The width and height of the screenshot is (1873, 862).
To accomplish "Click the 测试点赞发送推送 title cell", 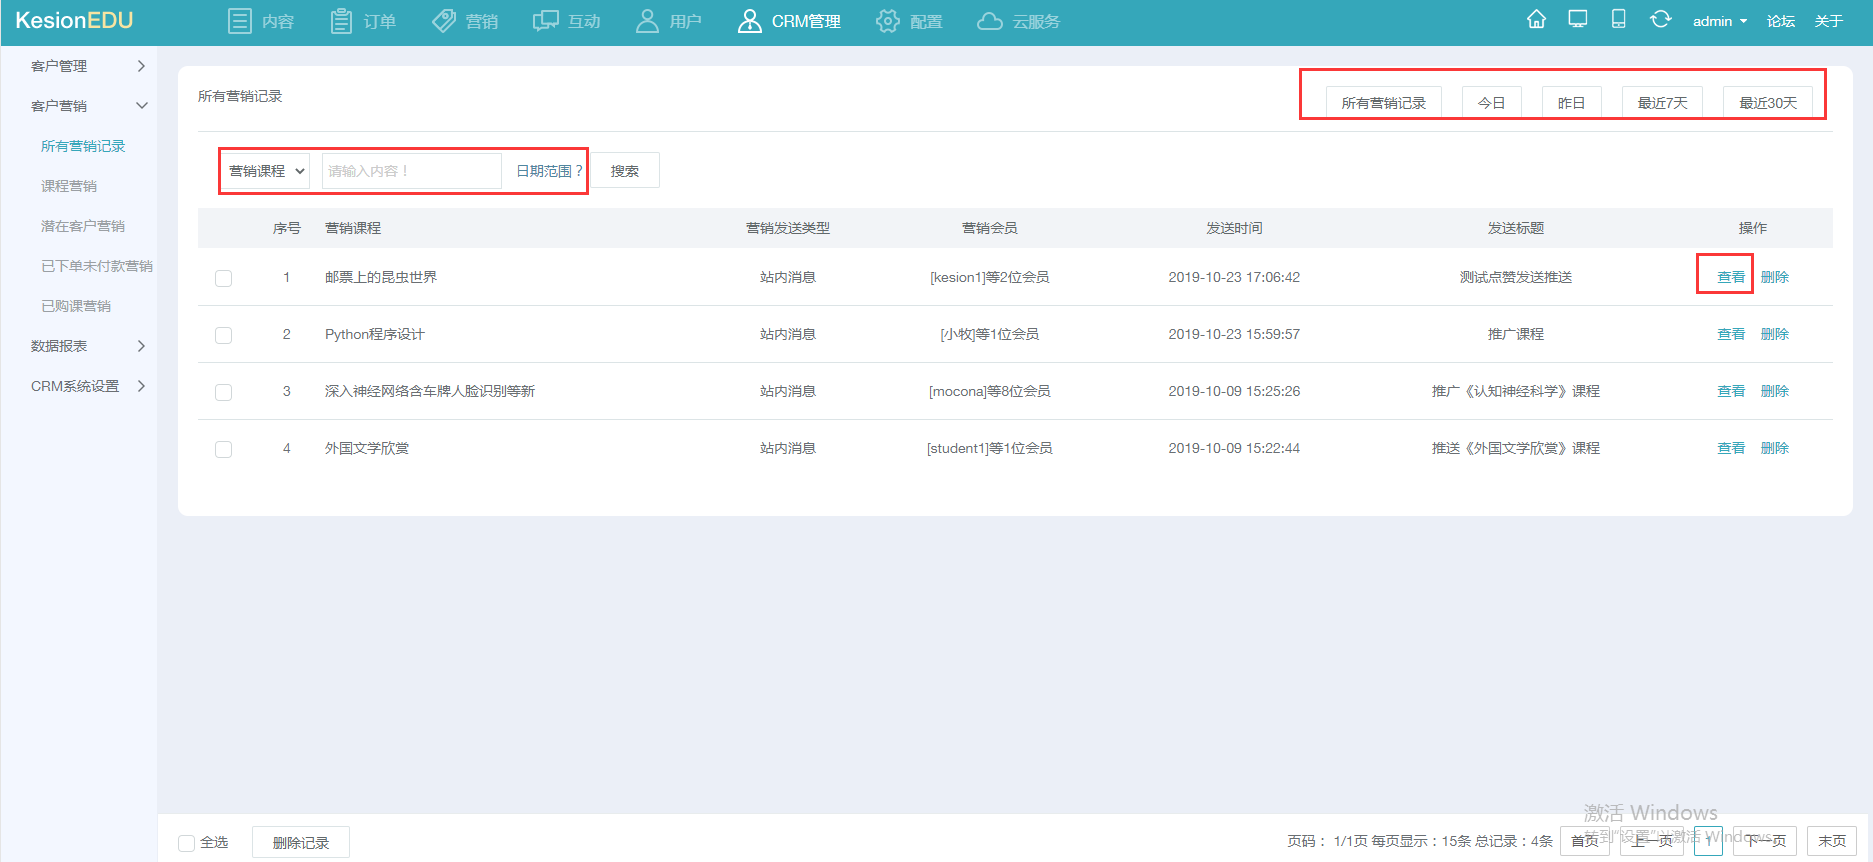I will coord(1516,277).
